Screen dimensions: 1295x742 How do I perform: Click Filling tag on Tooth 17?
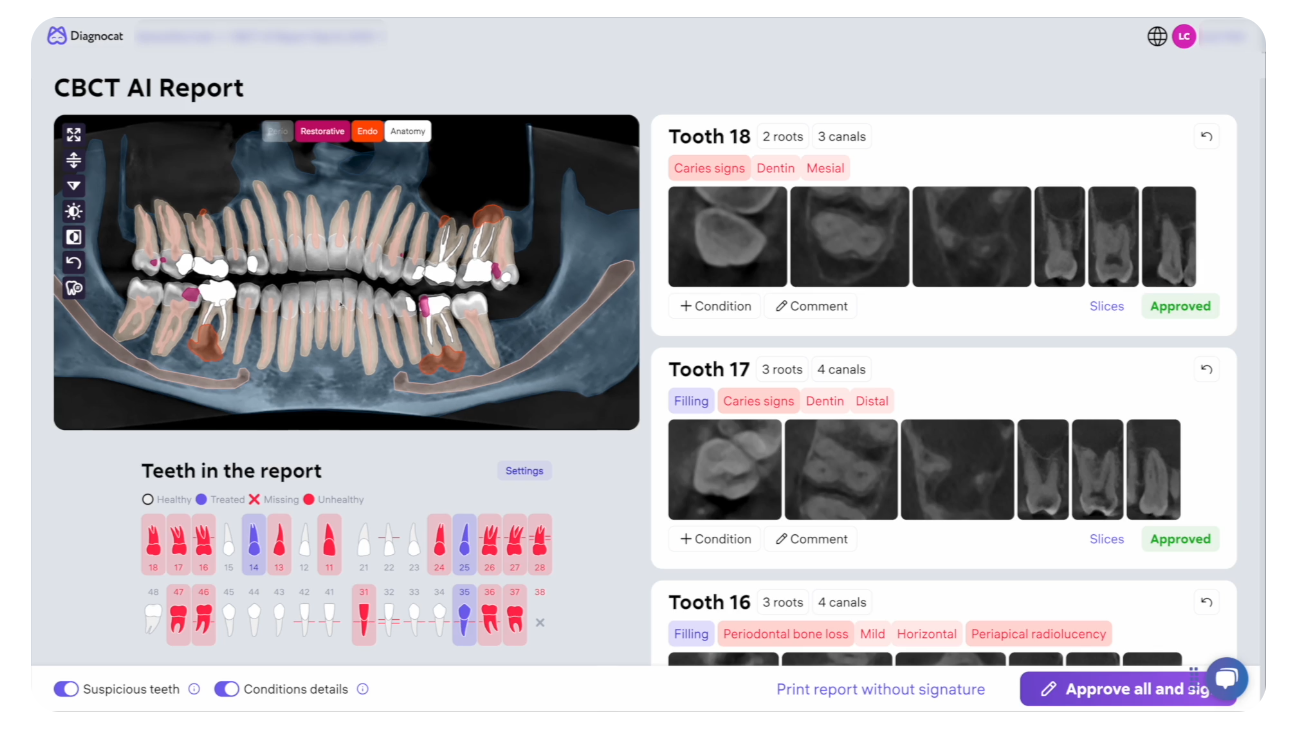point(691,401)
